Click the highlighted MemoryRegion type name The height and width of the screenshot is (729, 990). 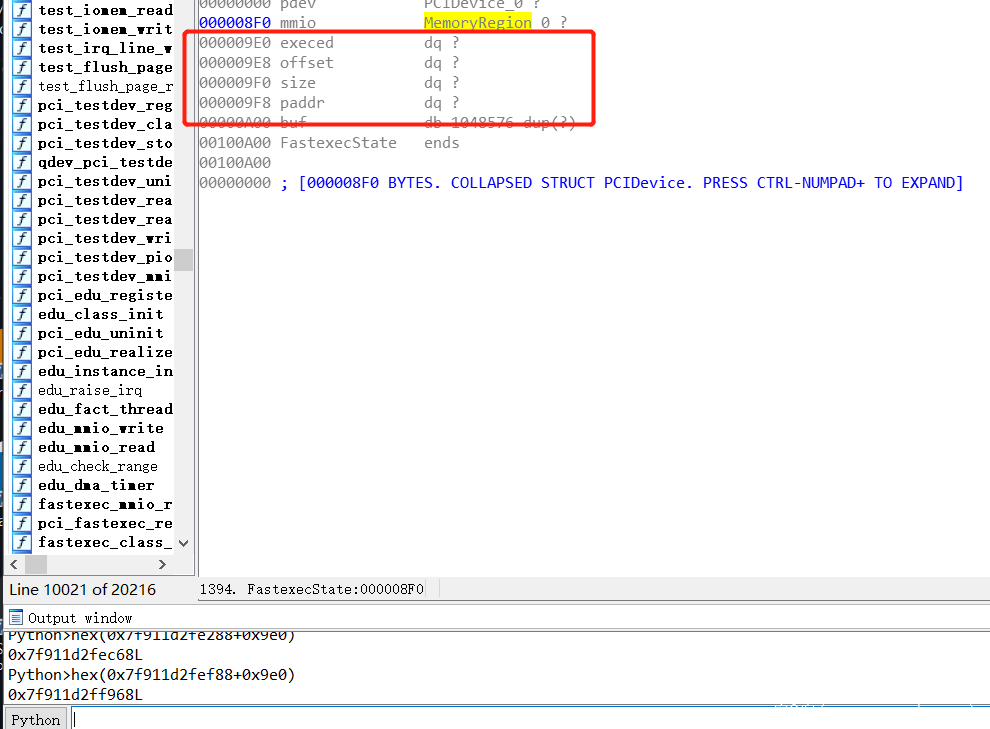coord(477,22)
